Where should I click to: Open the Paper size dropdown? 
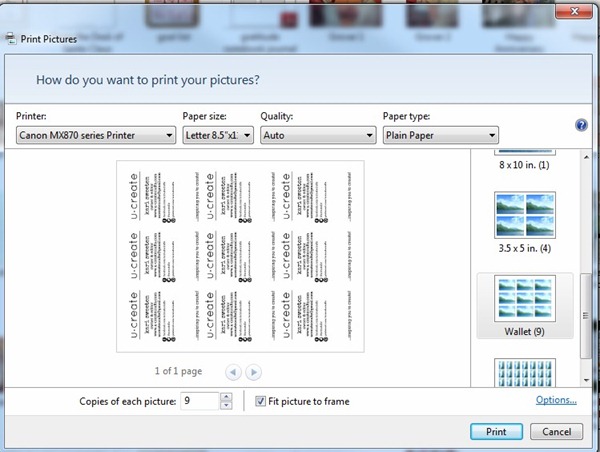tap(218, 135)
